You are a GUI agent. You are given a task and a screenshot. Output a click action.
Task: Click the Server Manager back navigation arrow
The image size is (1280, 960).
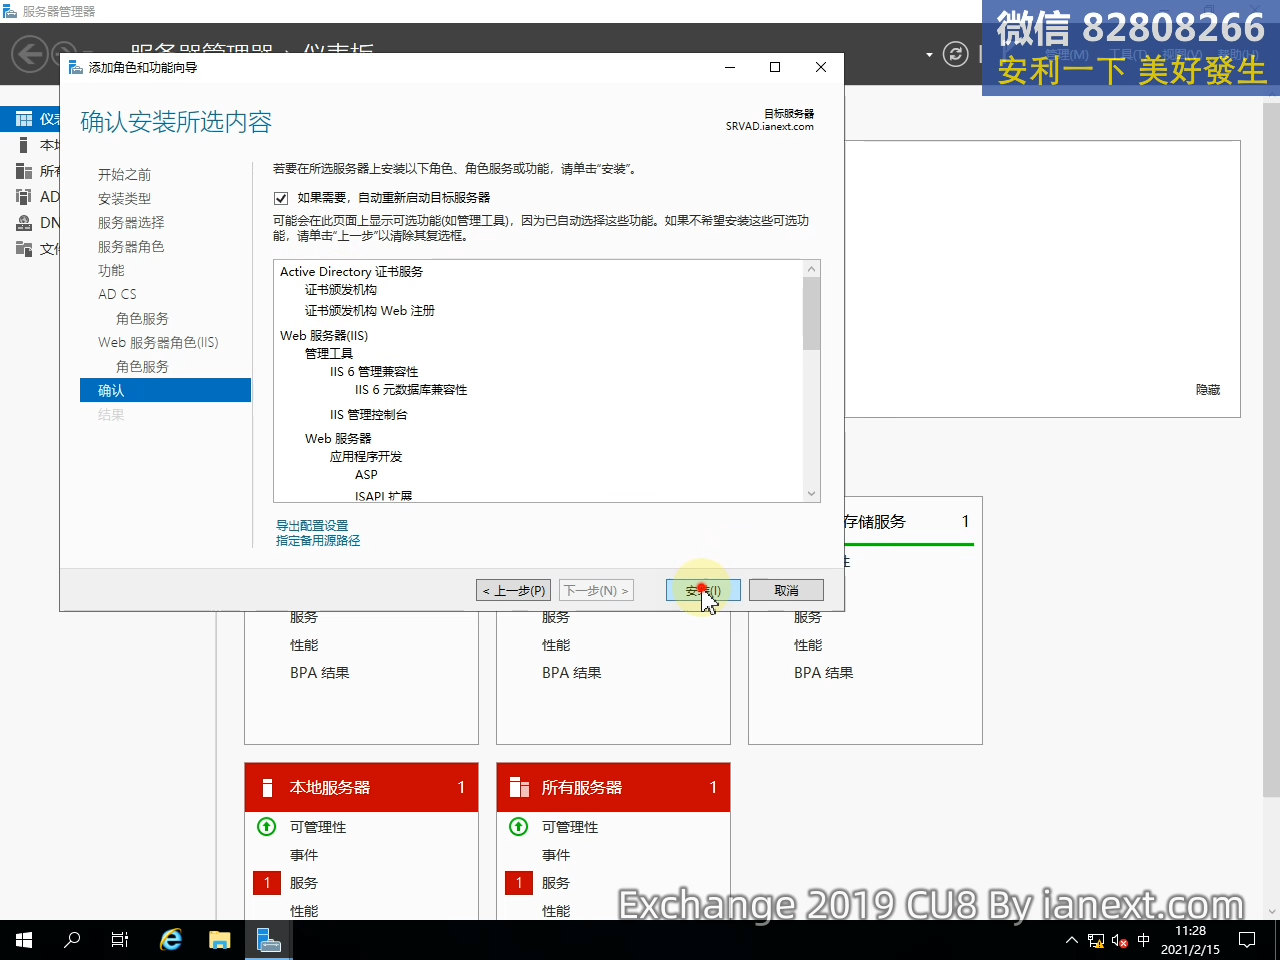30,54
